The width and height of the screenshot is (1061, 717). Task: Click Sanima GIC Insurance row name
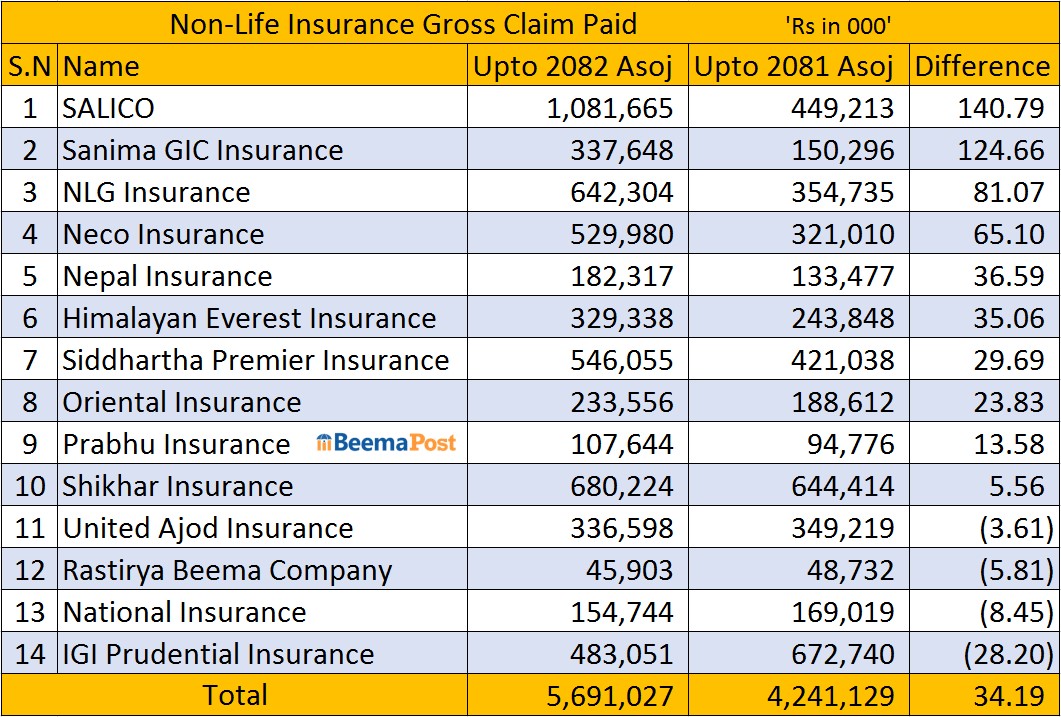[x=202, y=150]
